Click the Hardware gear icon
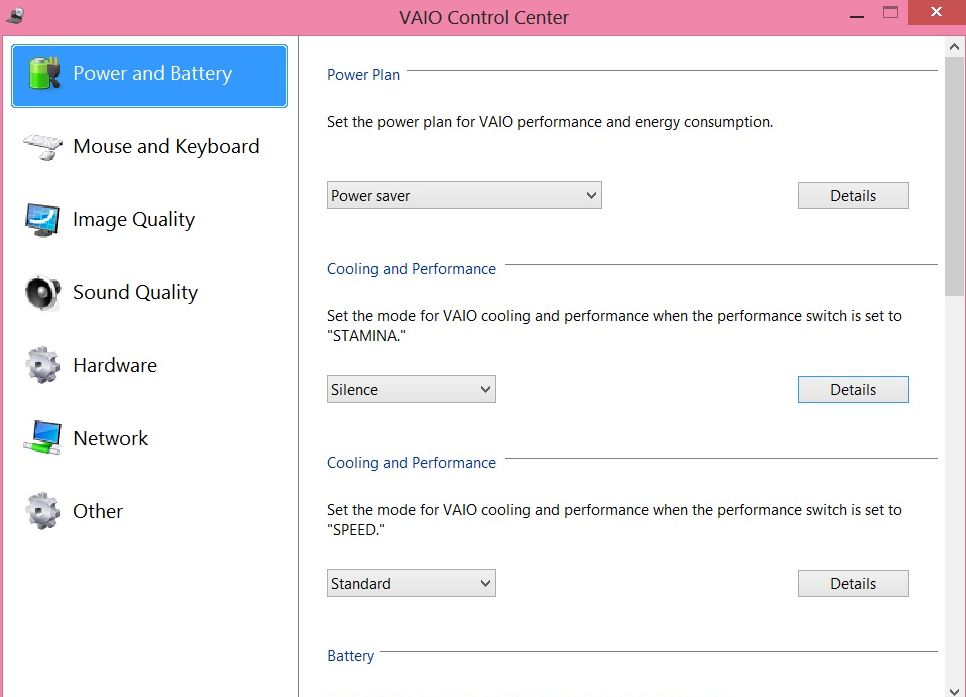This screenshot has height=697, width=966. pos(43,365)
